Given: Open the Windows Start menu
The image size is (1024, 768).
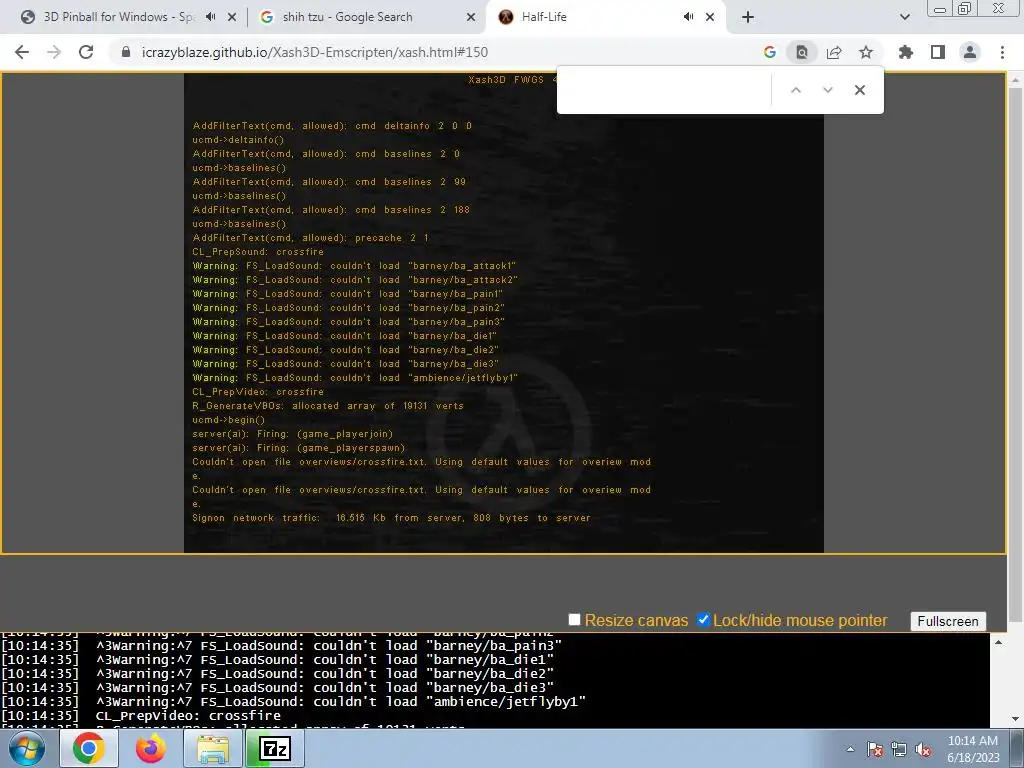Looking at the screenshot, I should coord(27,748).
